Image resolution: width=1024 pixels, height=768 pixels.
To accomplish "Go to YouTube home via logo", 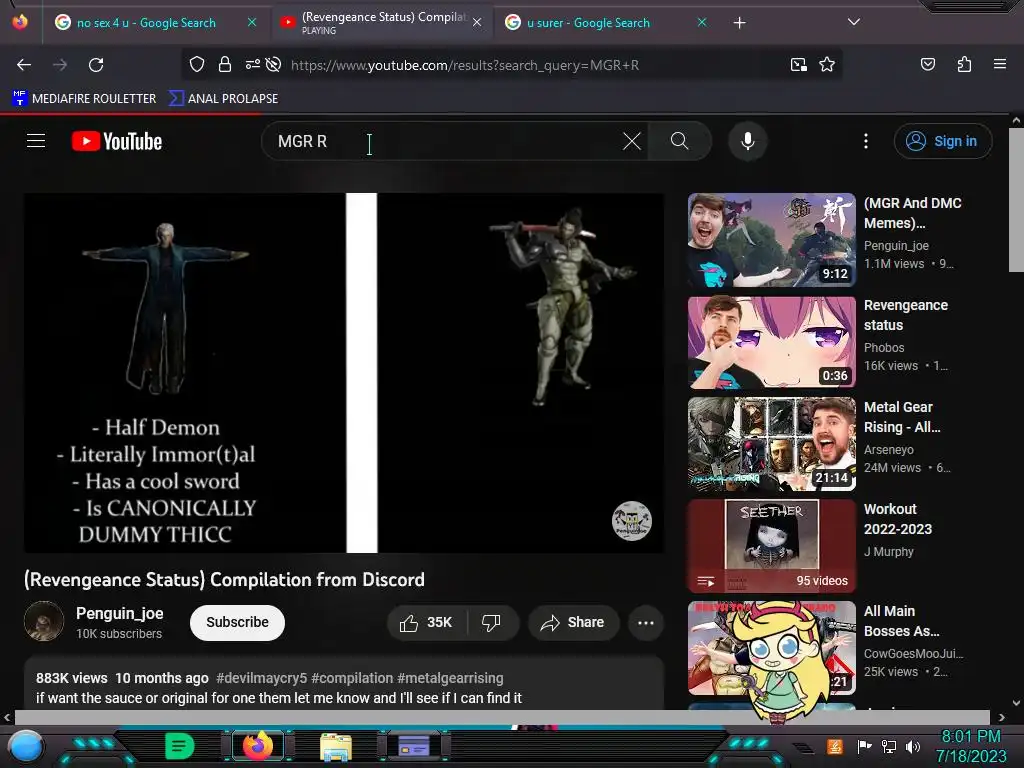I will coord(117,141).
